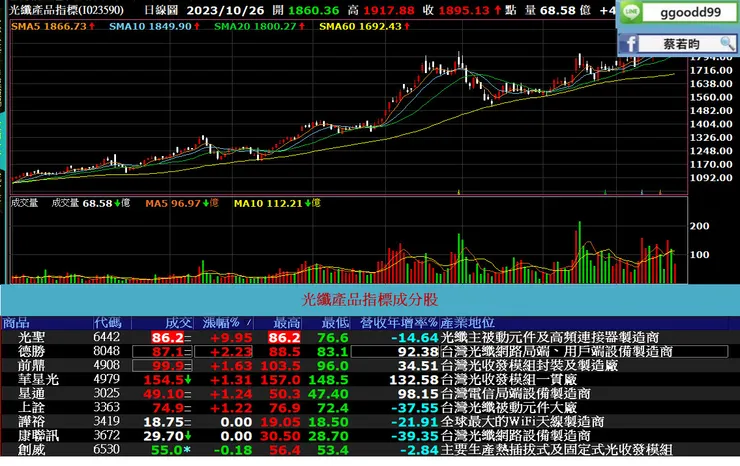Click the Facebook icon

coord(629,44)
